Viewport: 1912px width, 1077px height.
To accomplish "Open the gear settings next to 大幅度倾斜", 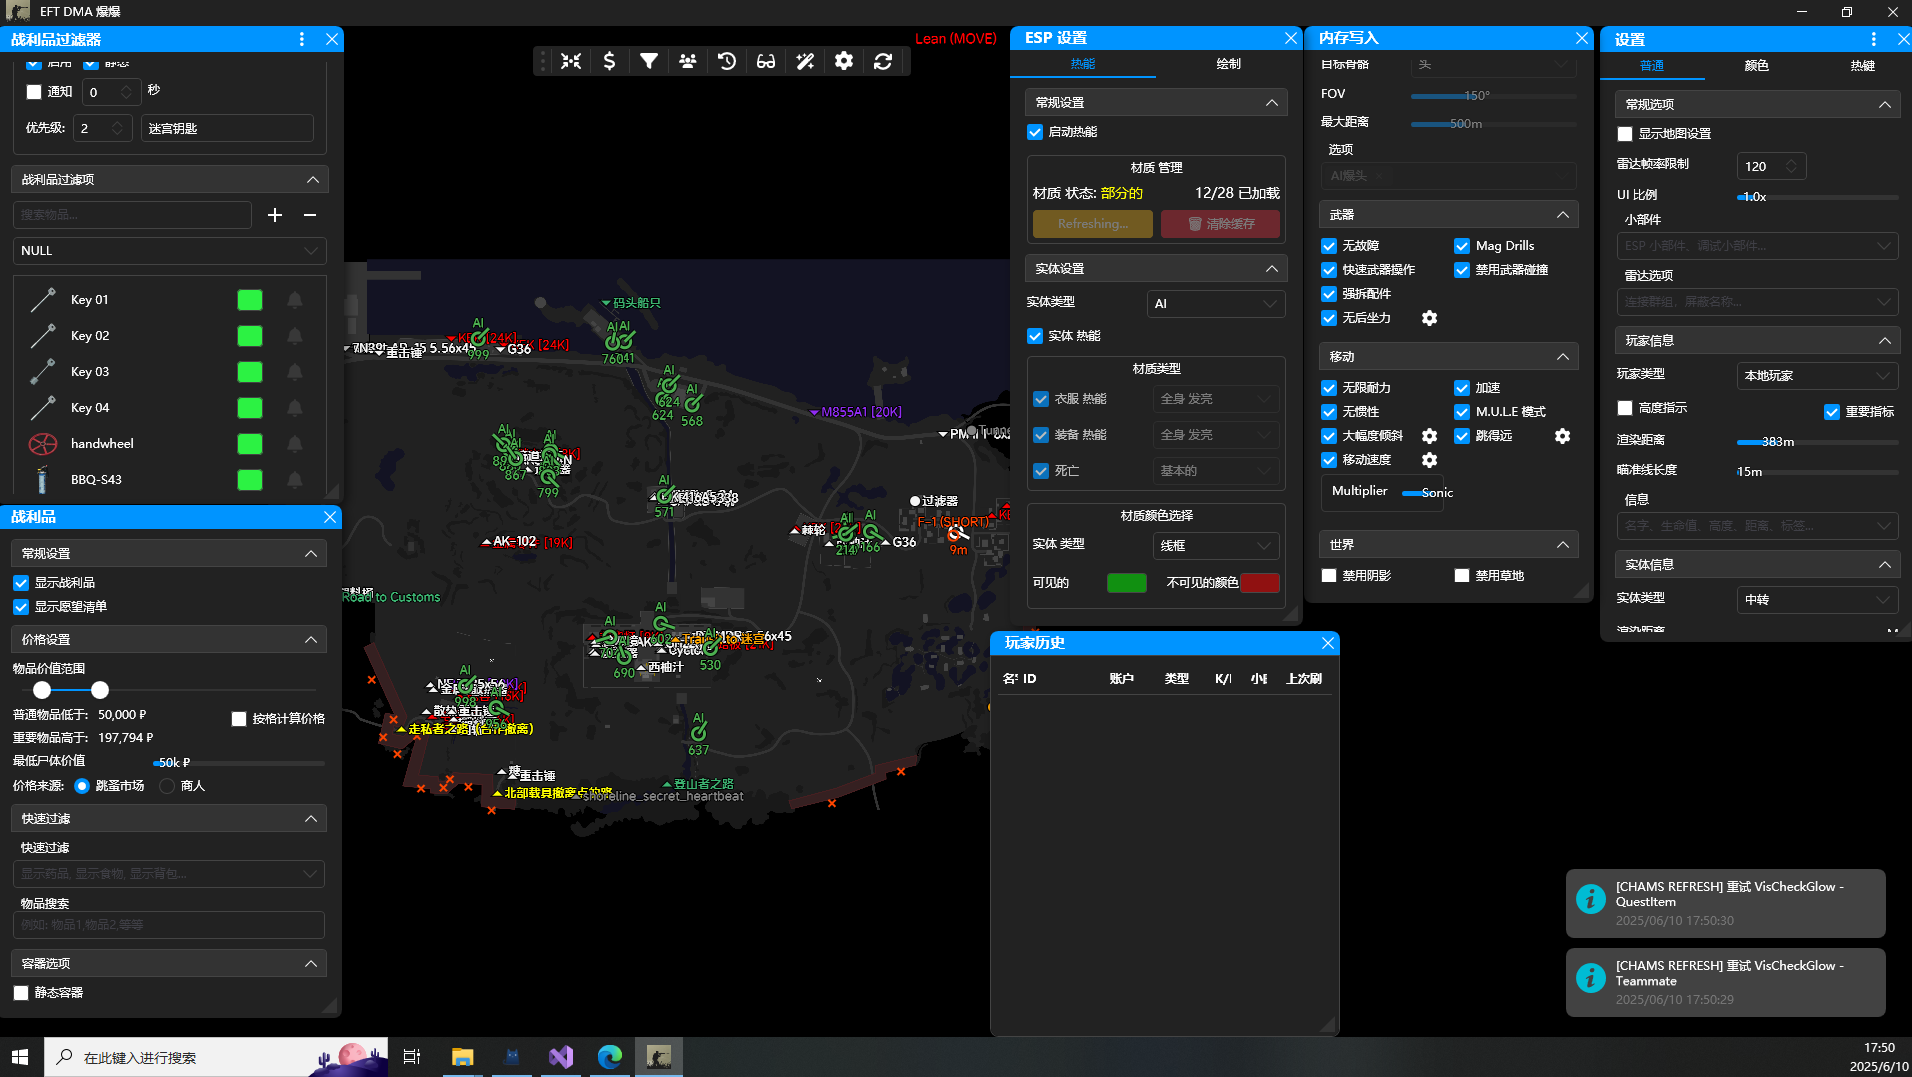I will point(1430,436).
